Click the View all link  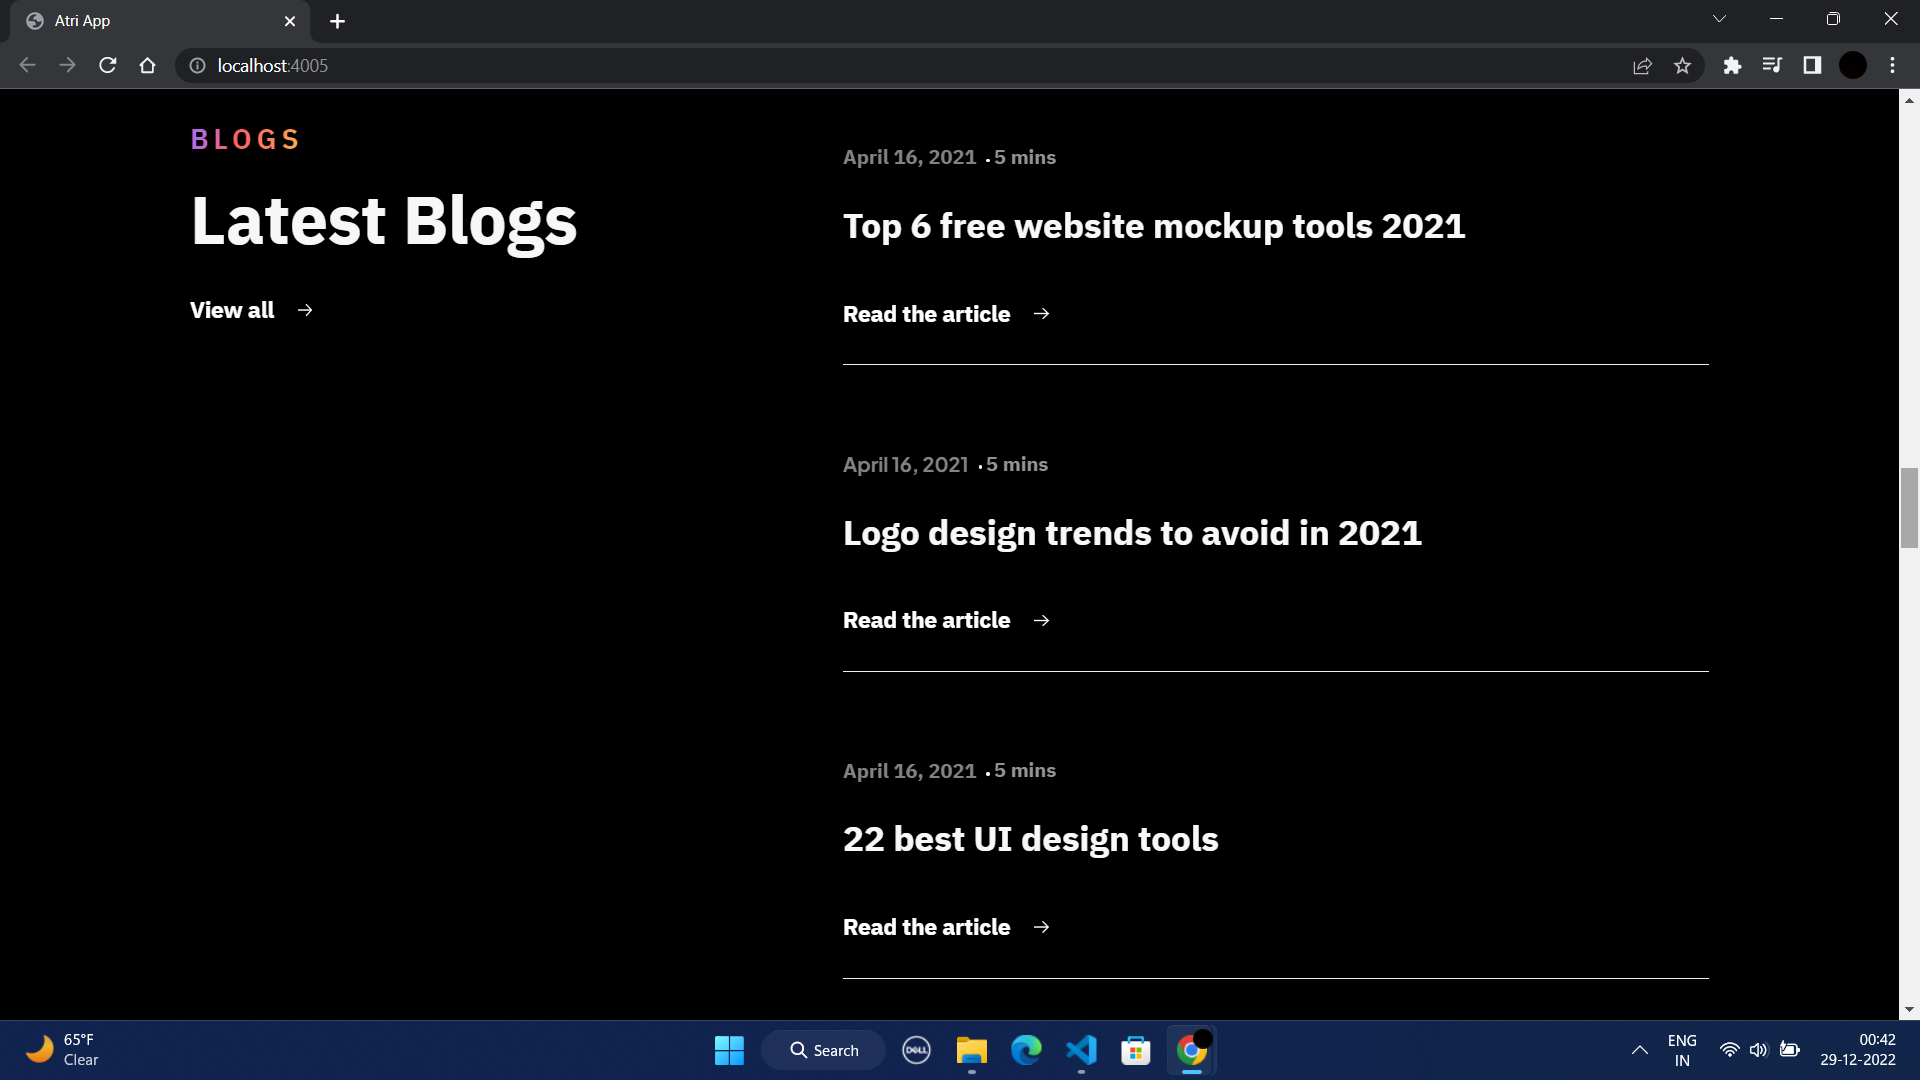[232, 310]
